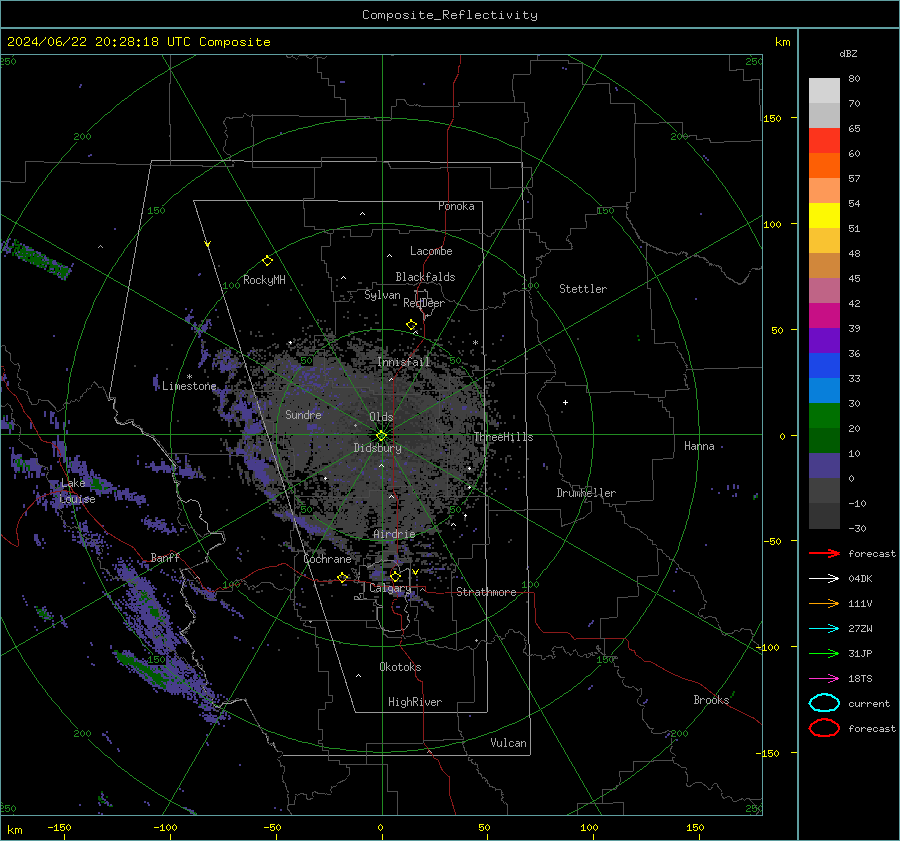
Task: Select the purple 36-39 dBZ swatch
Action: point(824,340)
